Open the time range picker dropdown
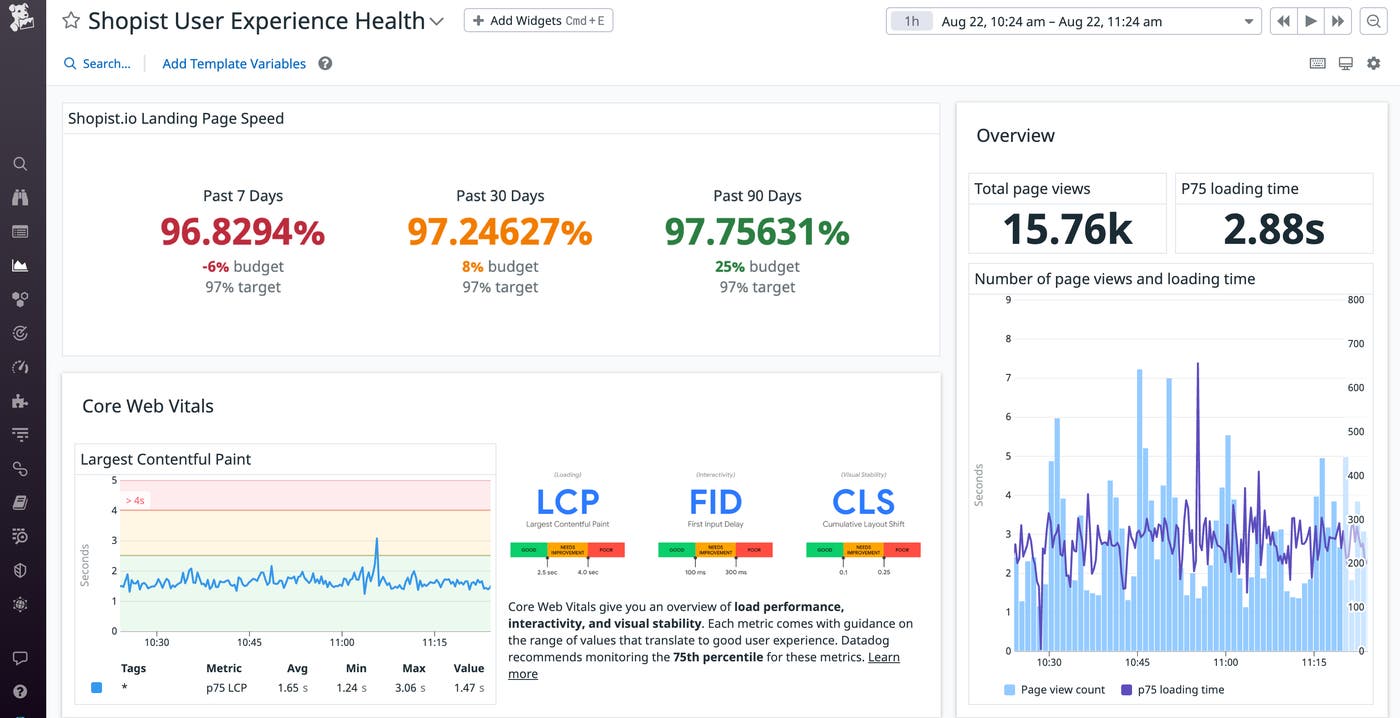 pyautogui.click(x=1247, y=20)
